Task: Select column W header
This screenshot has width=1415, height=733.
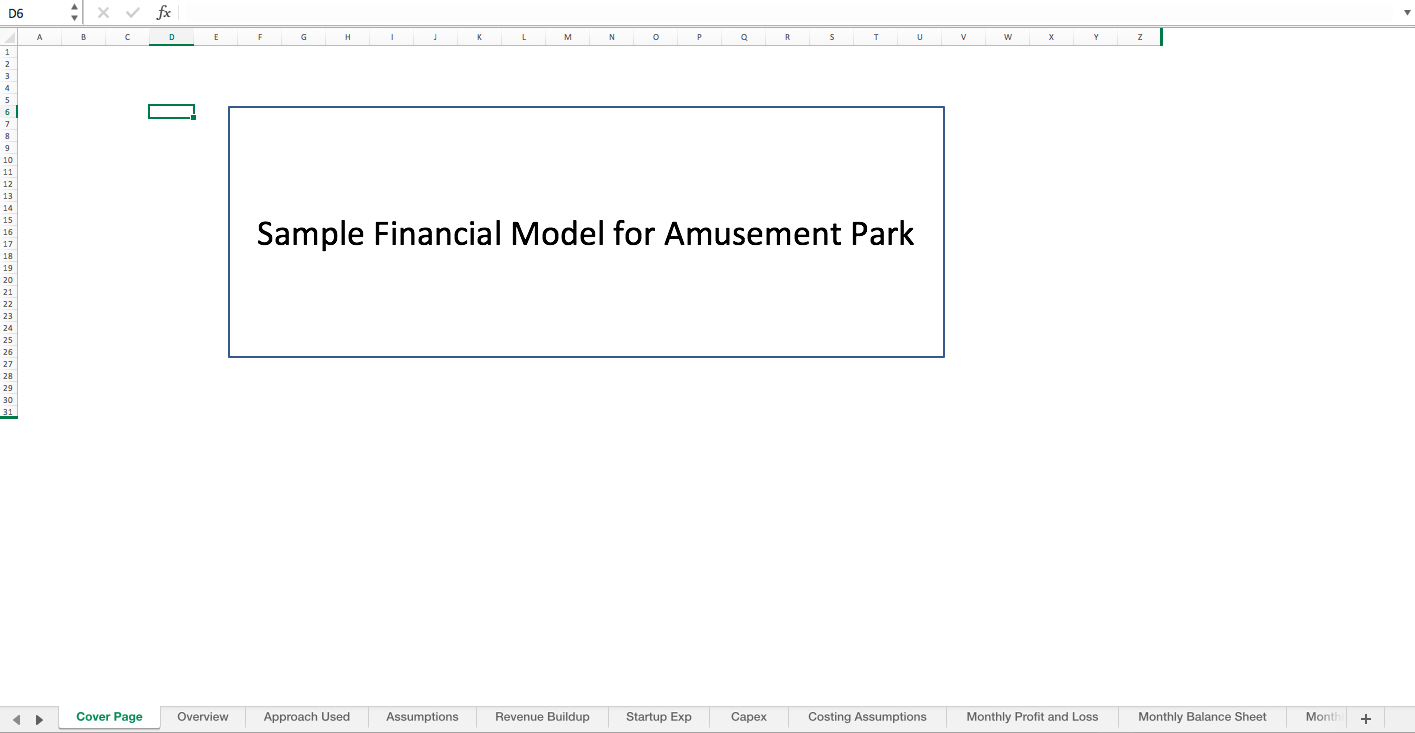Action: [1008, 37]
